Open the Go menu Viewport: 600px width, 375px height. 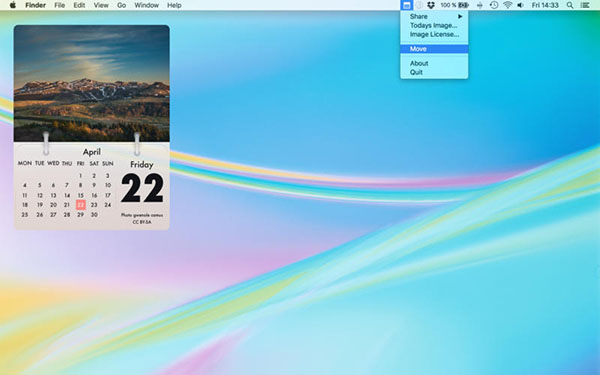click(121, 5)
